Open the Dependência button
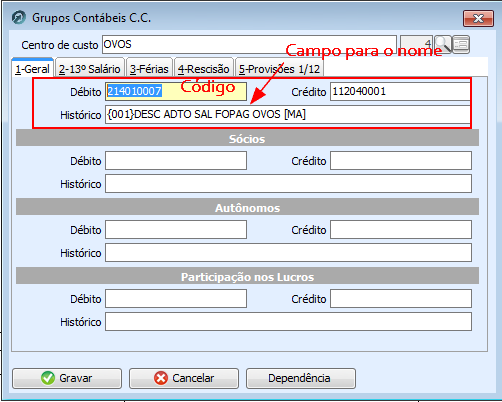 [301, 378]
